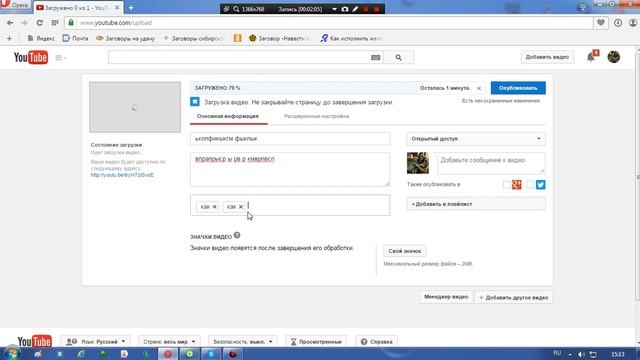Screen dimensions: 640x360
Task: Take a snapshot with recorder camera icon
Action: pyautogui.click(x=345, y=9)
